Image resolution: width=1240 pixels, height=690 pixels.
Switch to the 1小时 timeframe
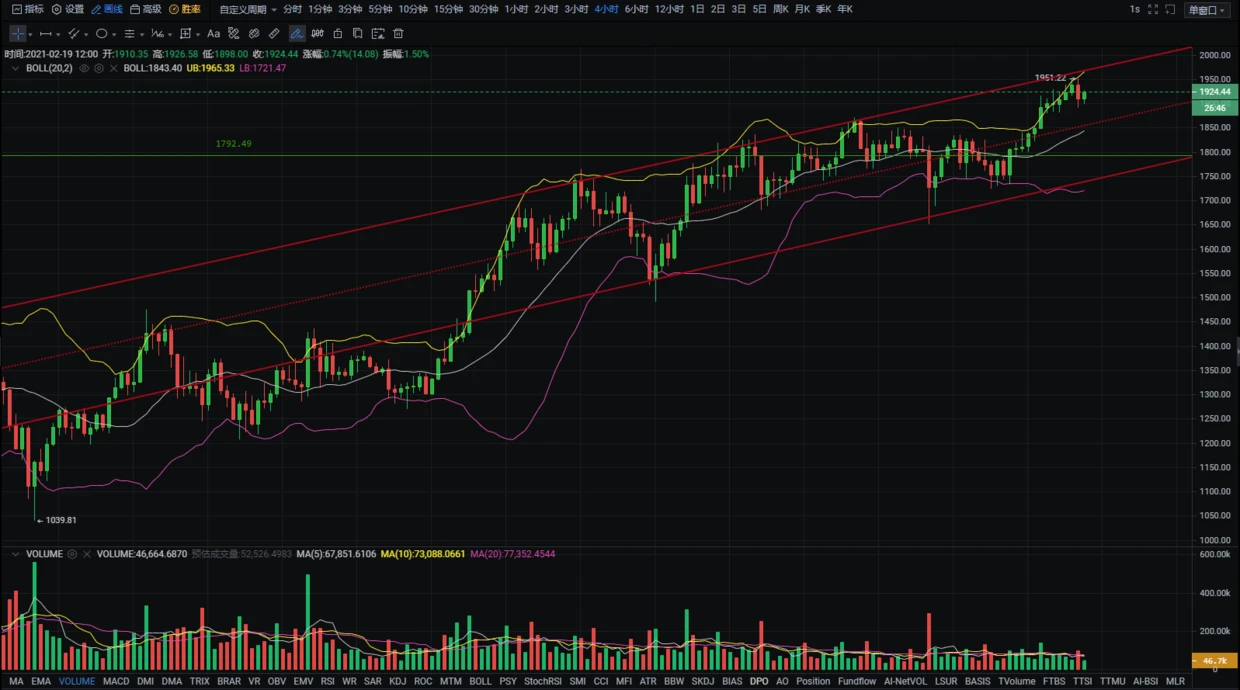(x=516, y=9)
